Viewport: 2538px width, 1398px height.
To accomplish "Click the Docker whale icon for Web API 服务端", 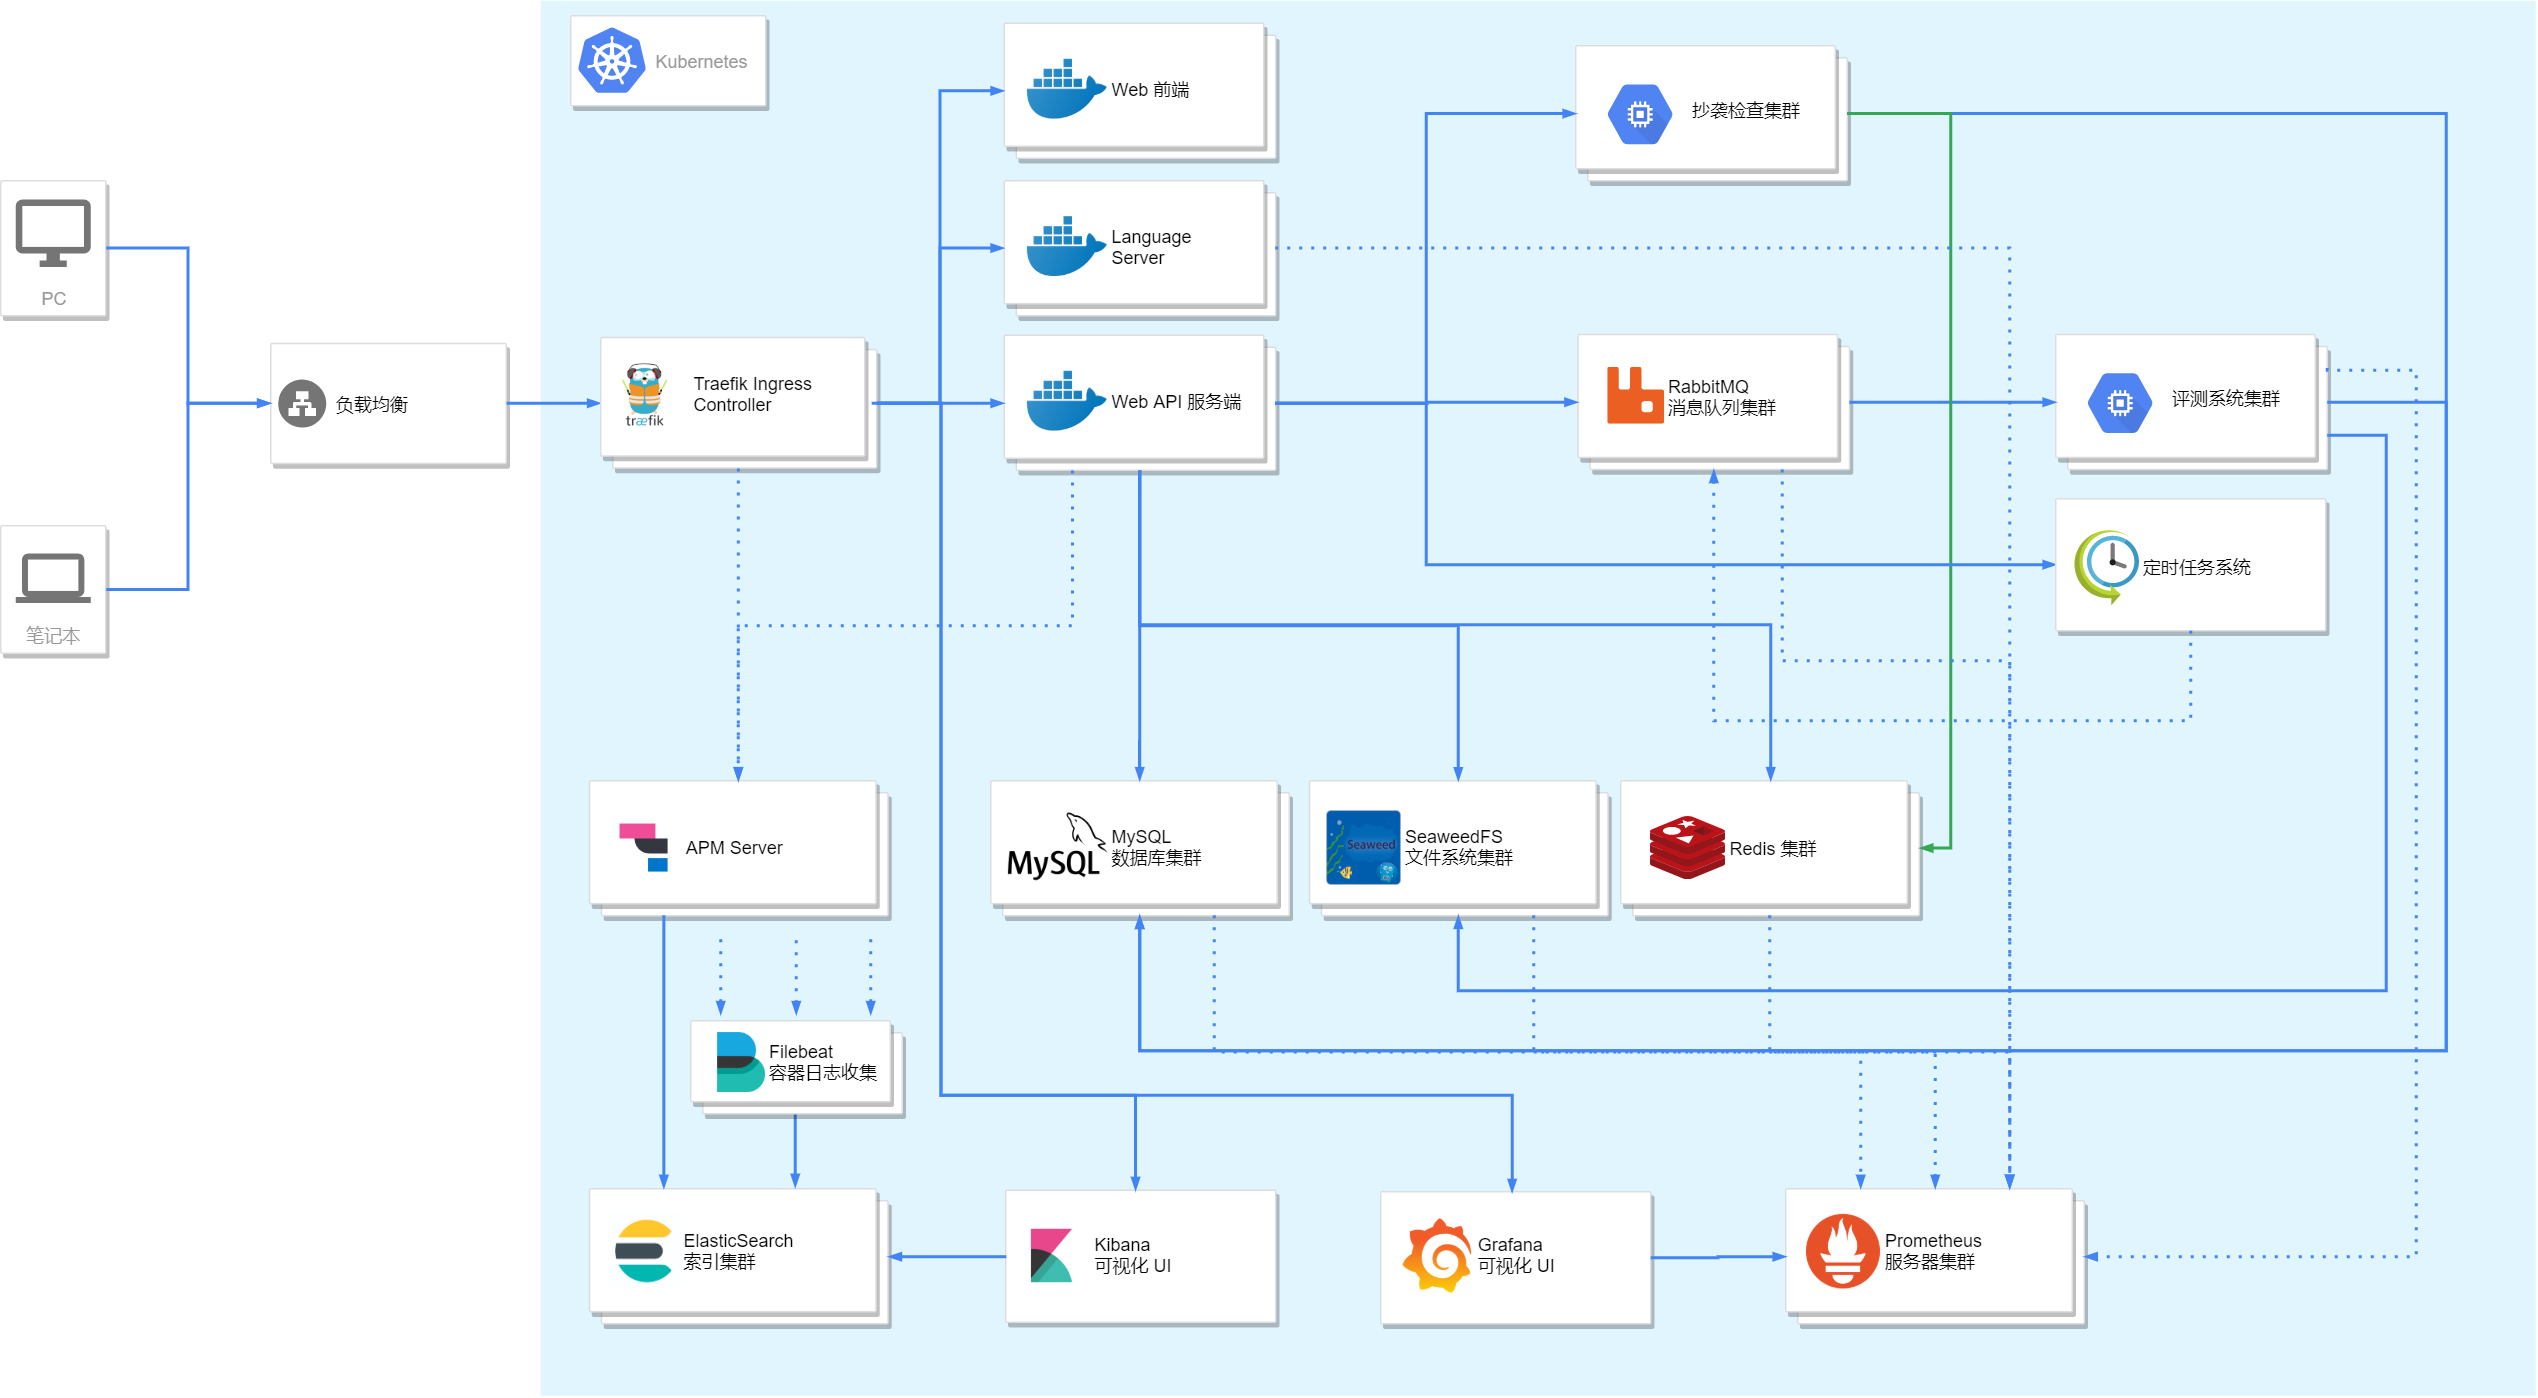I will tap(1066, 401).
